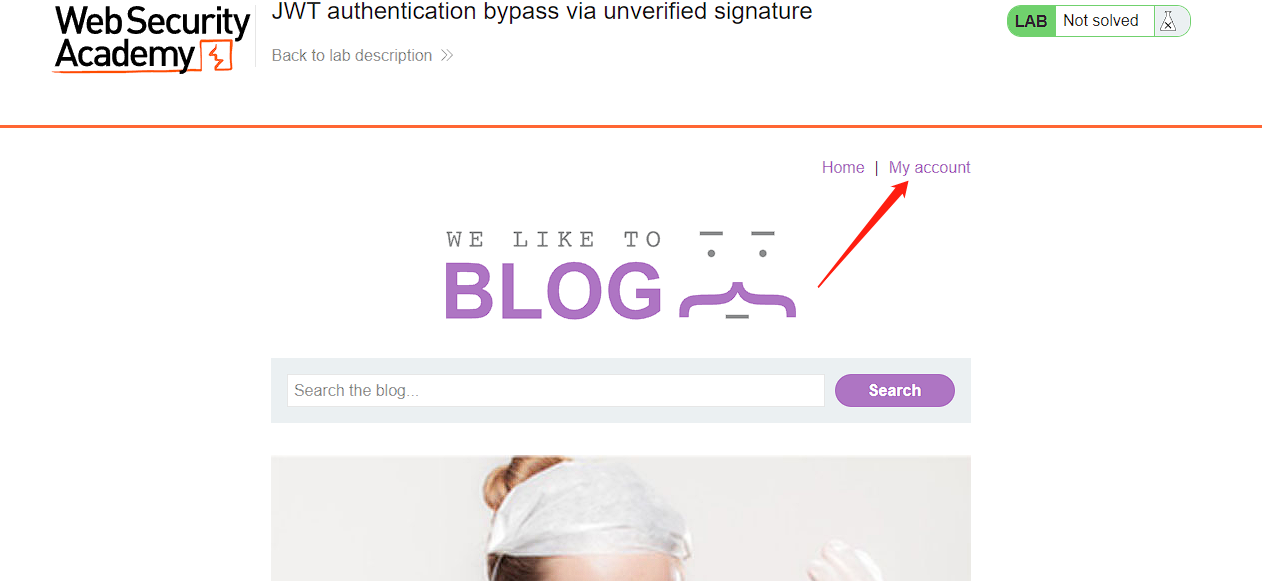Click the purple BLOG wordmark
1262x581 pixels.
pos(553,292)
